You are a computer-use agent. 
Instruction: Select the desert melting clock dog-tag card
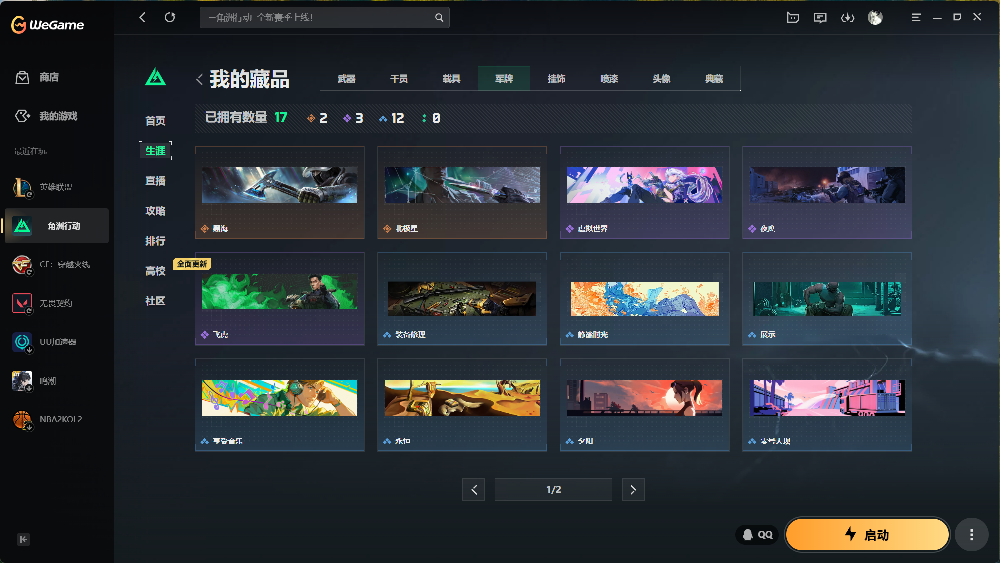click(462, 405)
